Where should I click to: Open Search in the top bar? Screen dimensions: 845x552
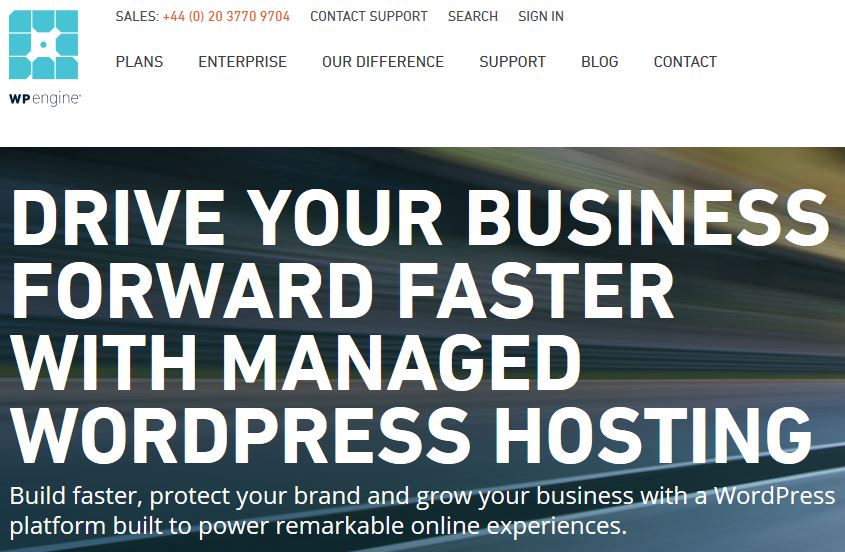pos(473,16)
